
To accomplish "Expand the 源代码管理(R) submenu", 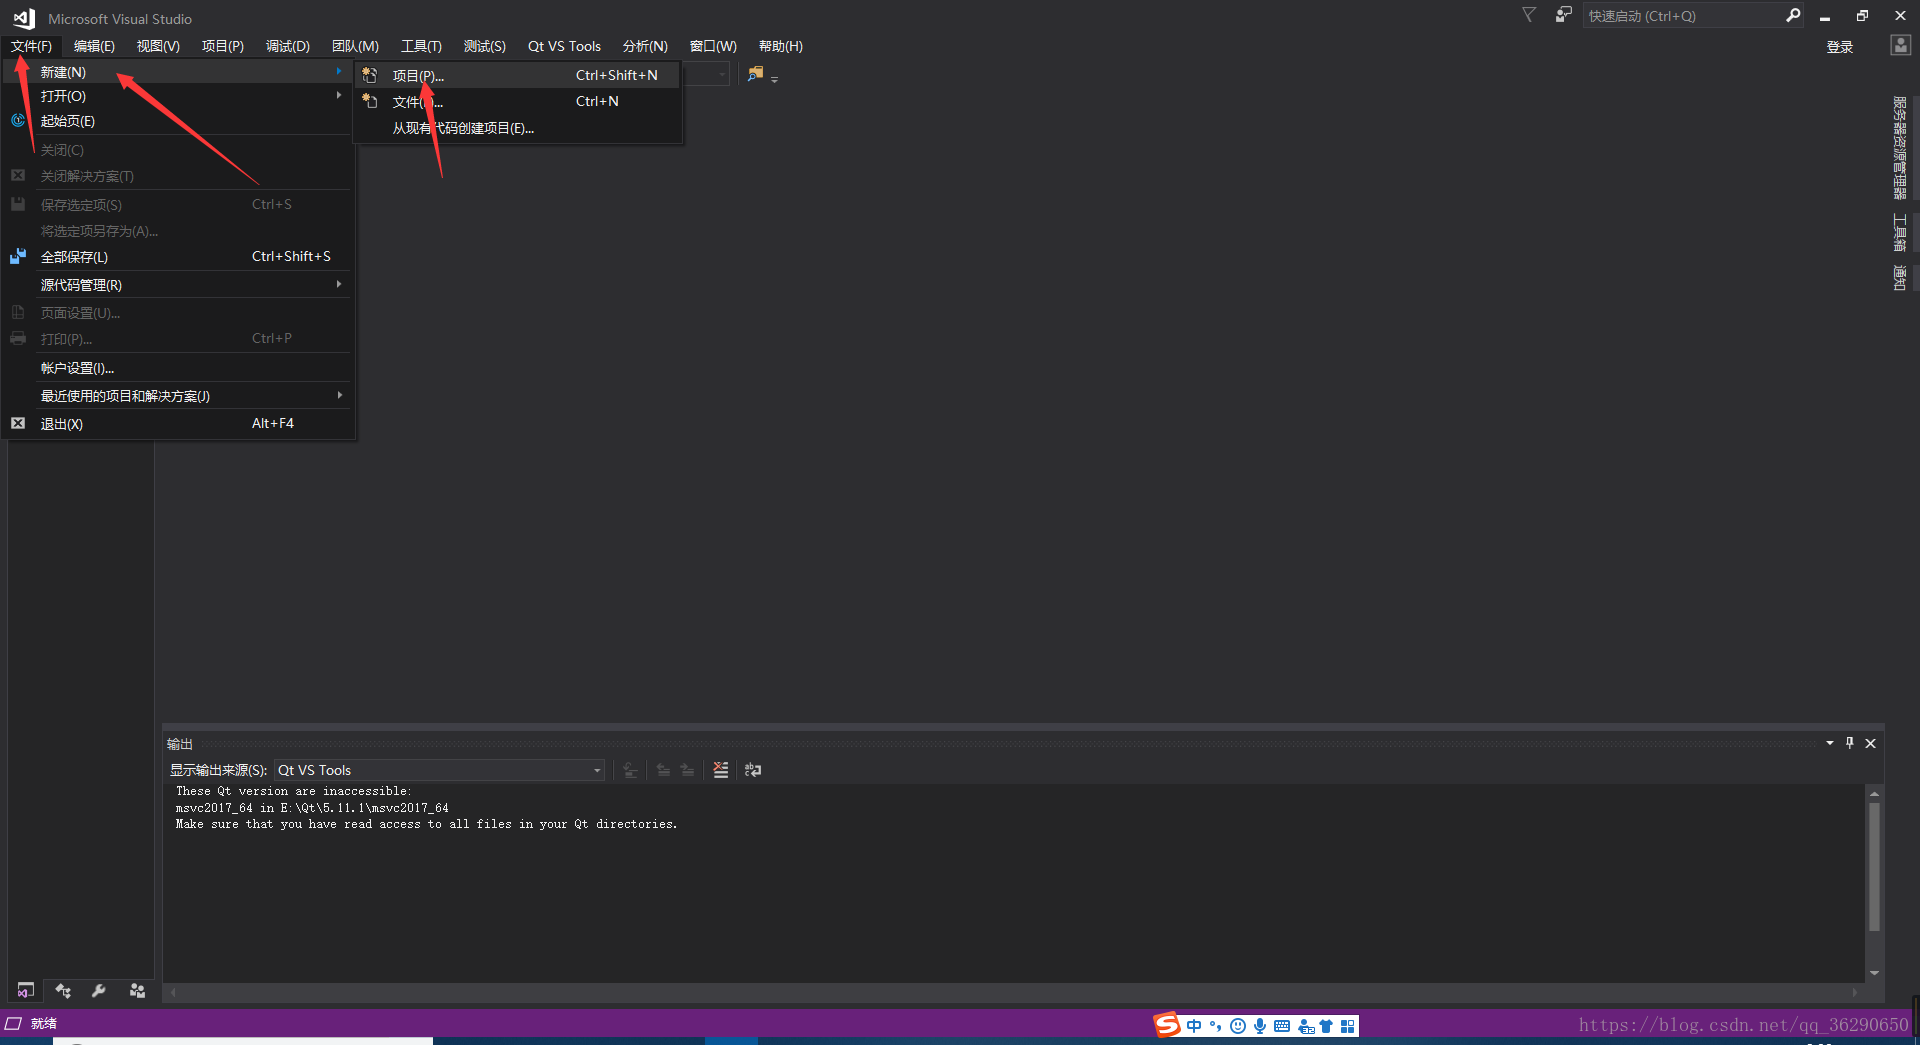I will tap(178, 285).
